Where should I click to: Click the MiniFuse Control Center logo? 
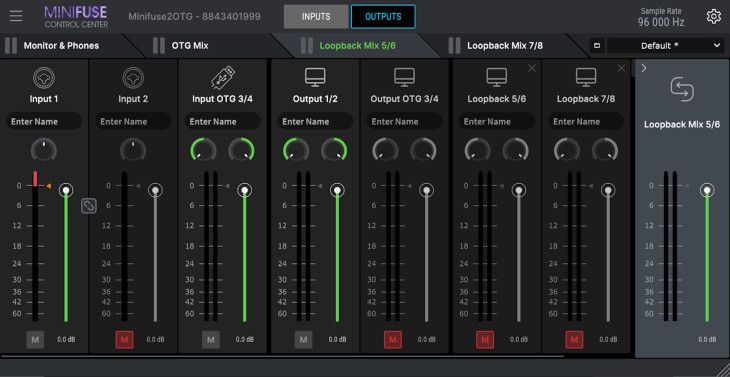tap(76, 17)
